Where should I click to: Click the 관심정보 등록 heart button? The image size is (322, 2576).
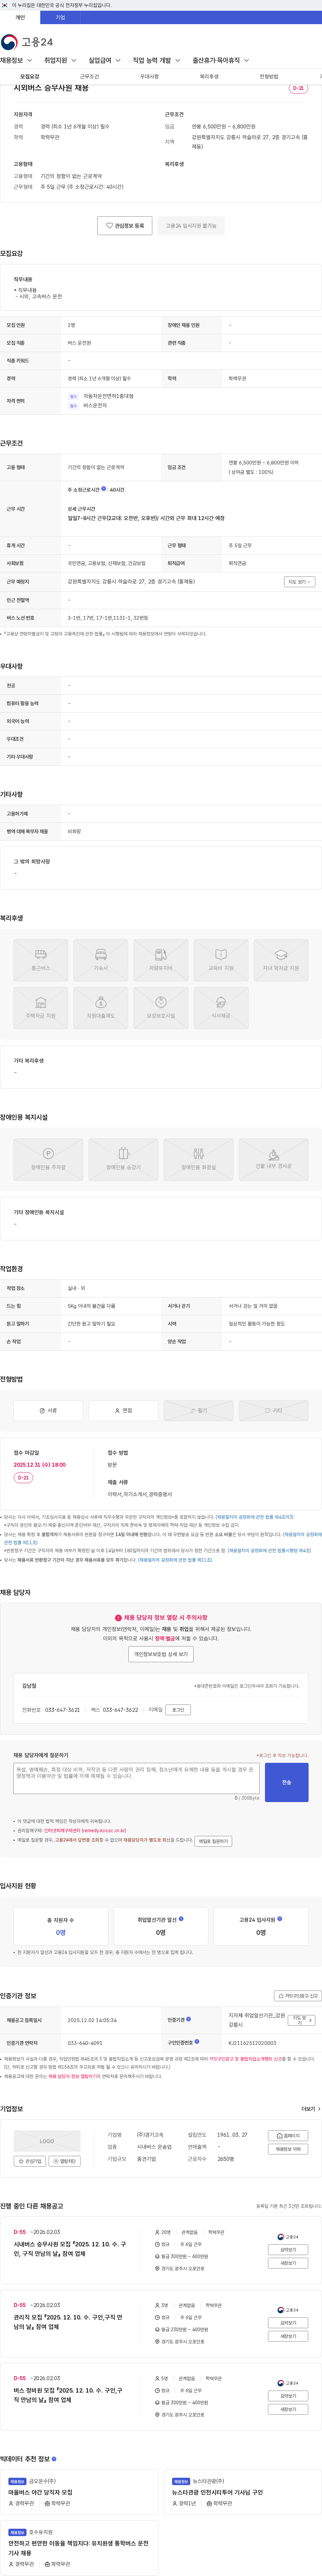tap(125, 226)
